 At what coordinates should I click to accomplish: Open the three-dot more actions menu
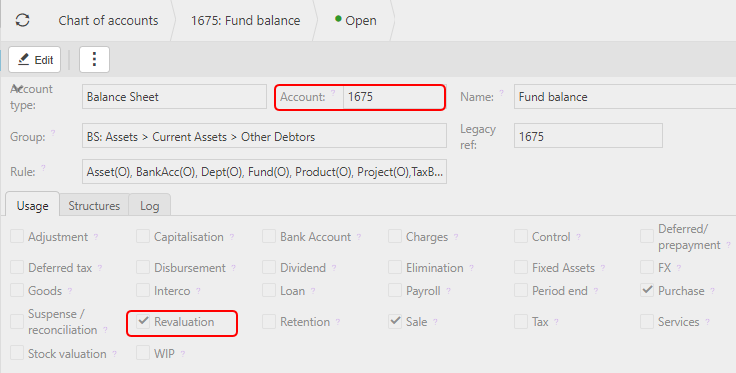[x=94, y=60]
